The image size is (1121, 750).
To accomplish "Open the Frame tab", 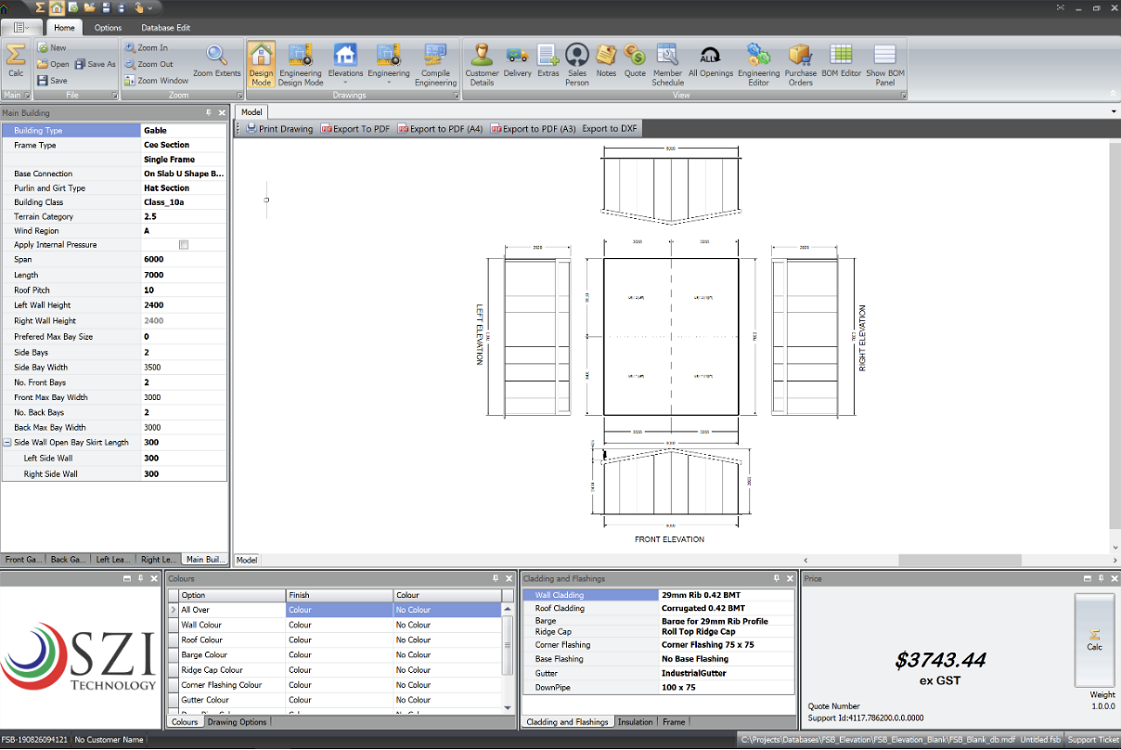I will pyautogui.click(x=673, y=722).
